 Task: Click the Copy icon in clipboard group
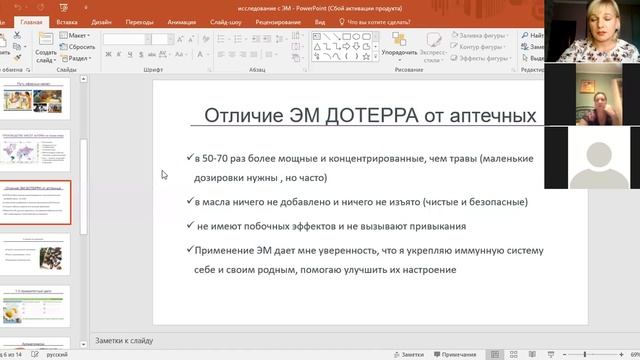[17, 47]
